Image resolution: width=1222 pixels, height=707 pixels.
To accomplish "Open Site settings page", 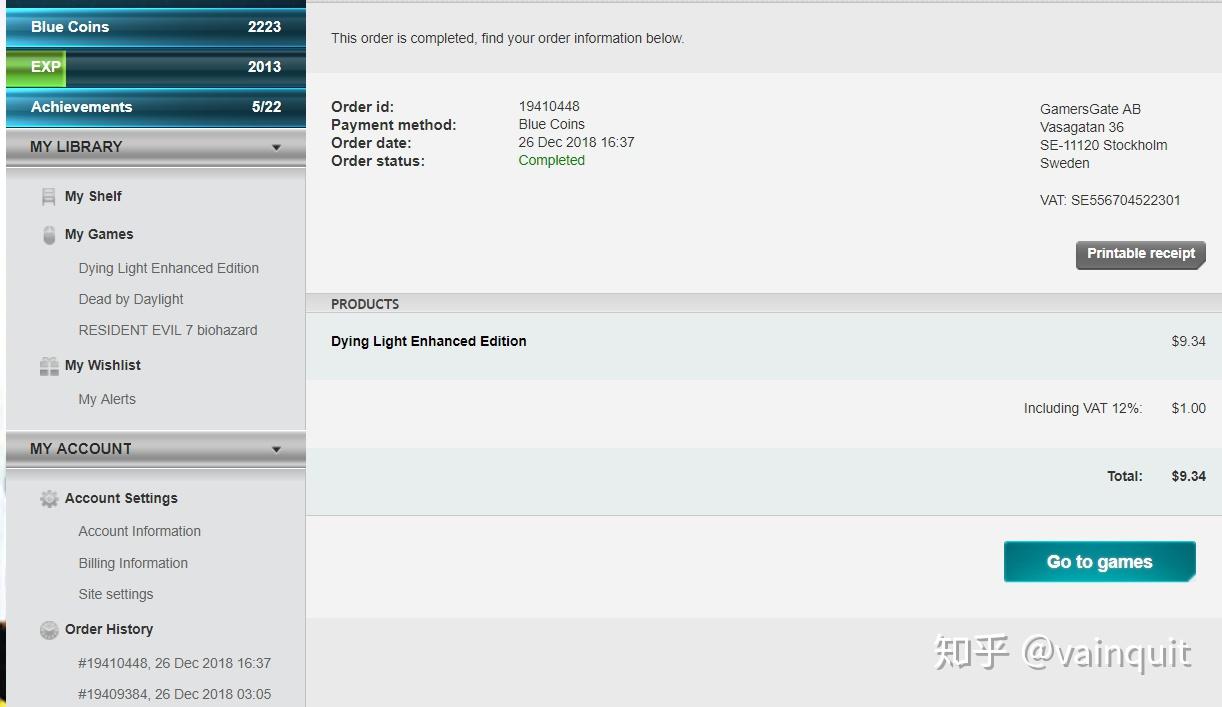I will (116, 594).
